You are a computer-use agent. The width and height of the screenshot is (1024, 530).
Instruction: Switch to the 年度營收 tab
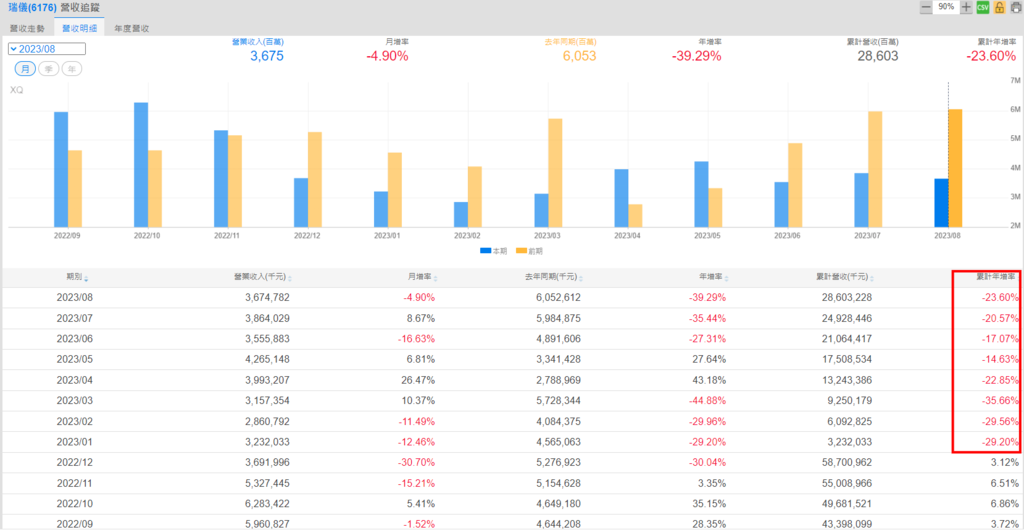pos(132,29)
